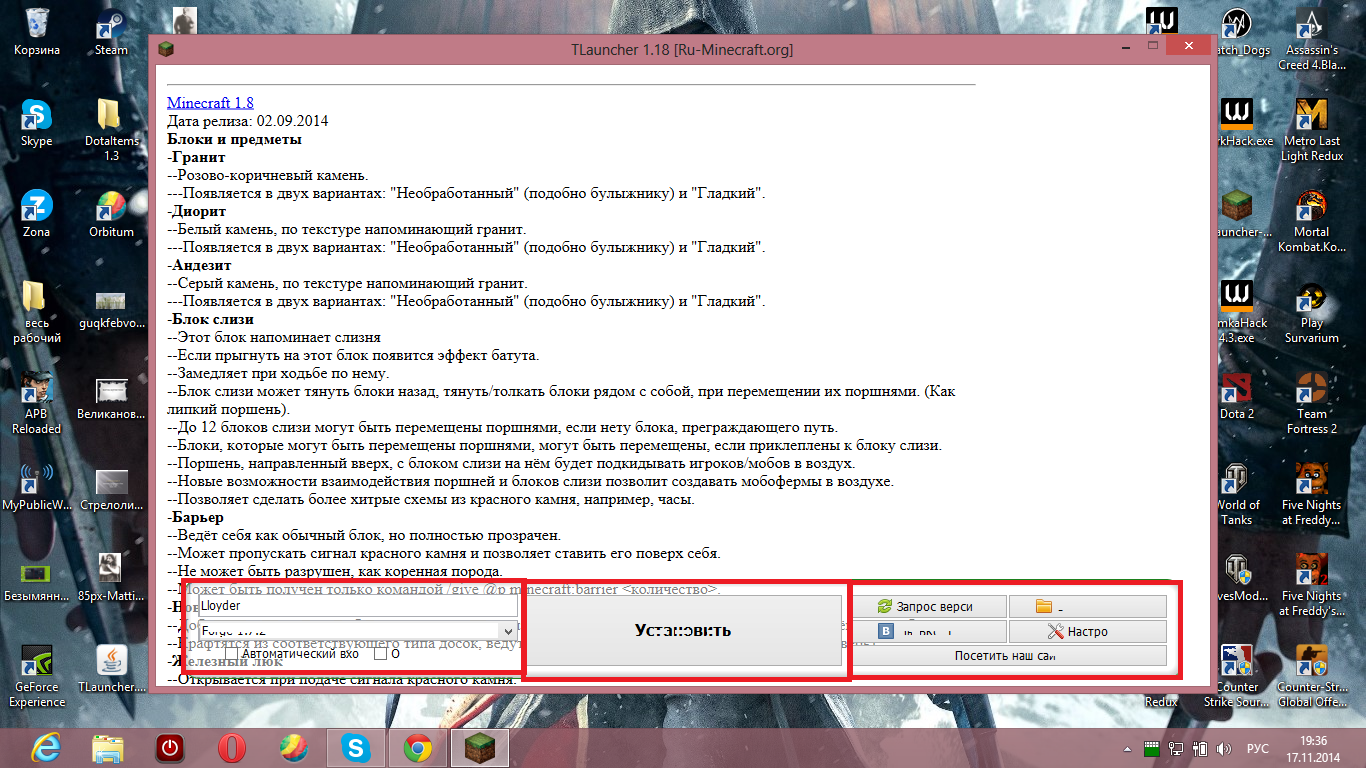1366x768 pixels.
Task: Select the APB Reloaded shortcut
Action: [37, 402]
